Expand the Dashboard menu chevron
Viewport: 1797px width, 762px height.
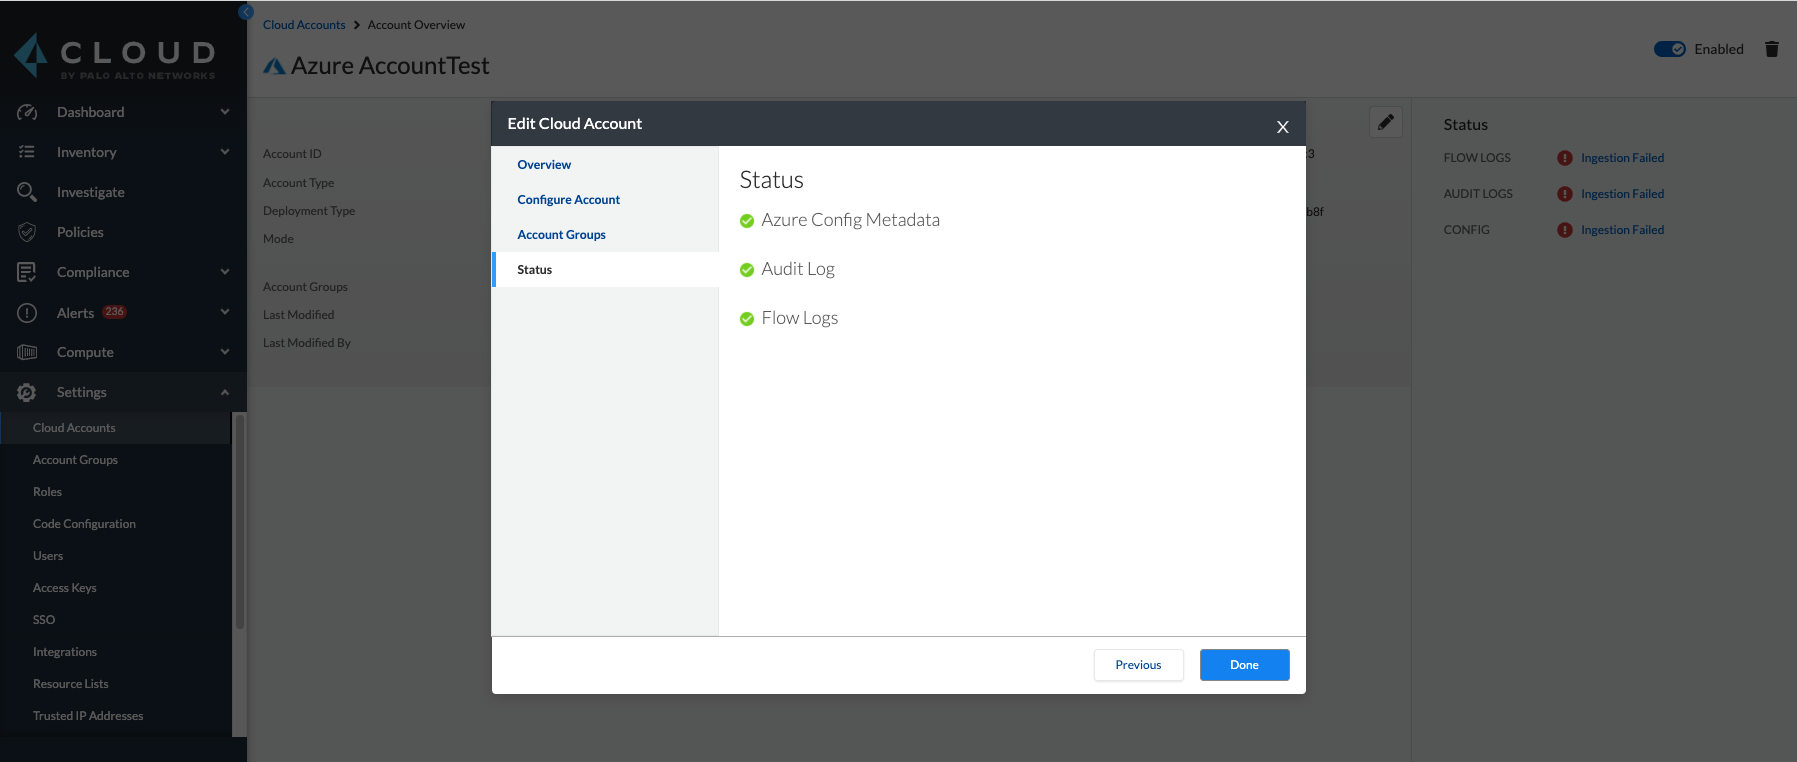225,112
